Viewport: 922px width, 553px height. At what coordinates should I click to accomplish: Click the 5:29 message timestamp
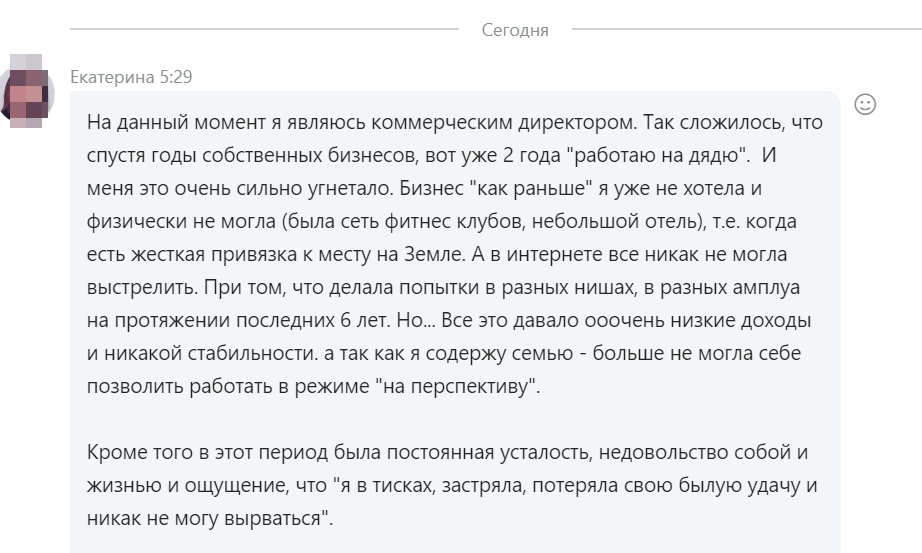[x=176, y=77]
